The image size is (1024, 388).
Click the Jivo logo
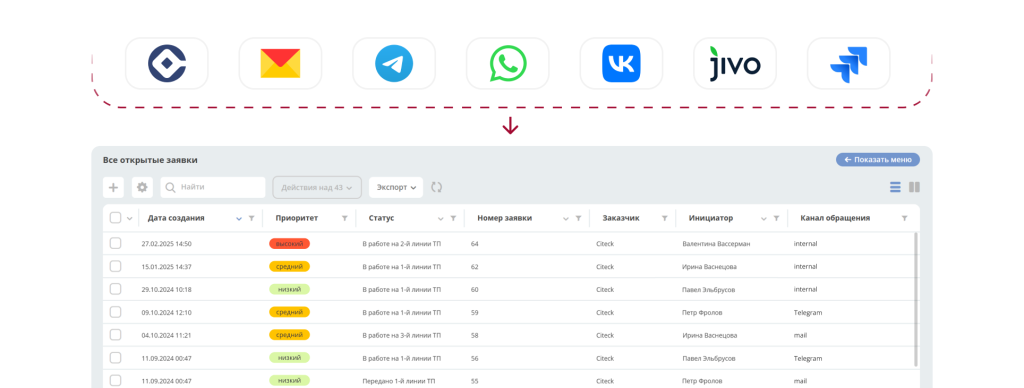(735, 64)
